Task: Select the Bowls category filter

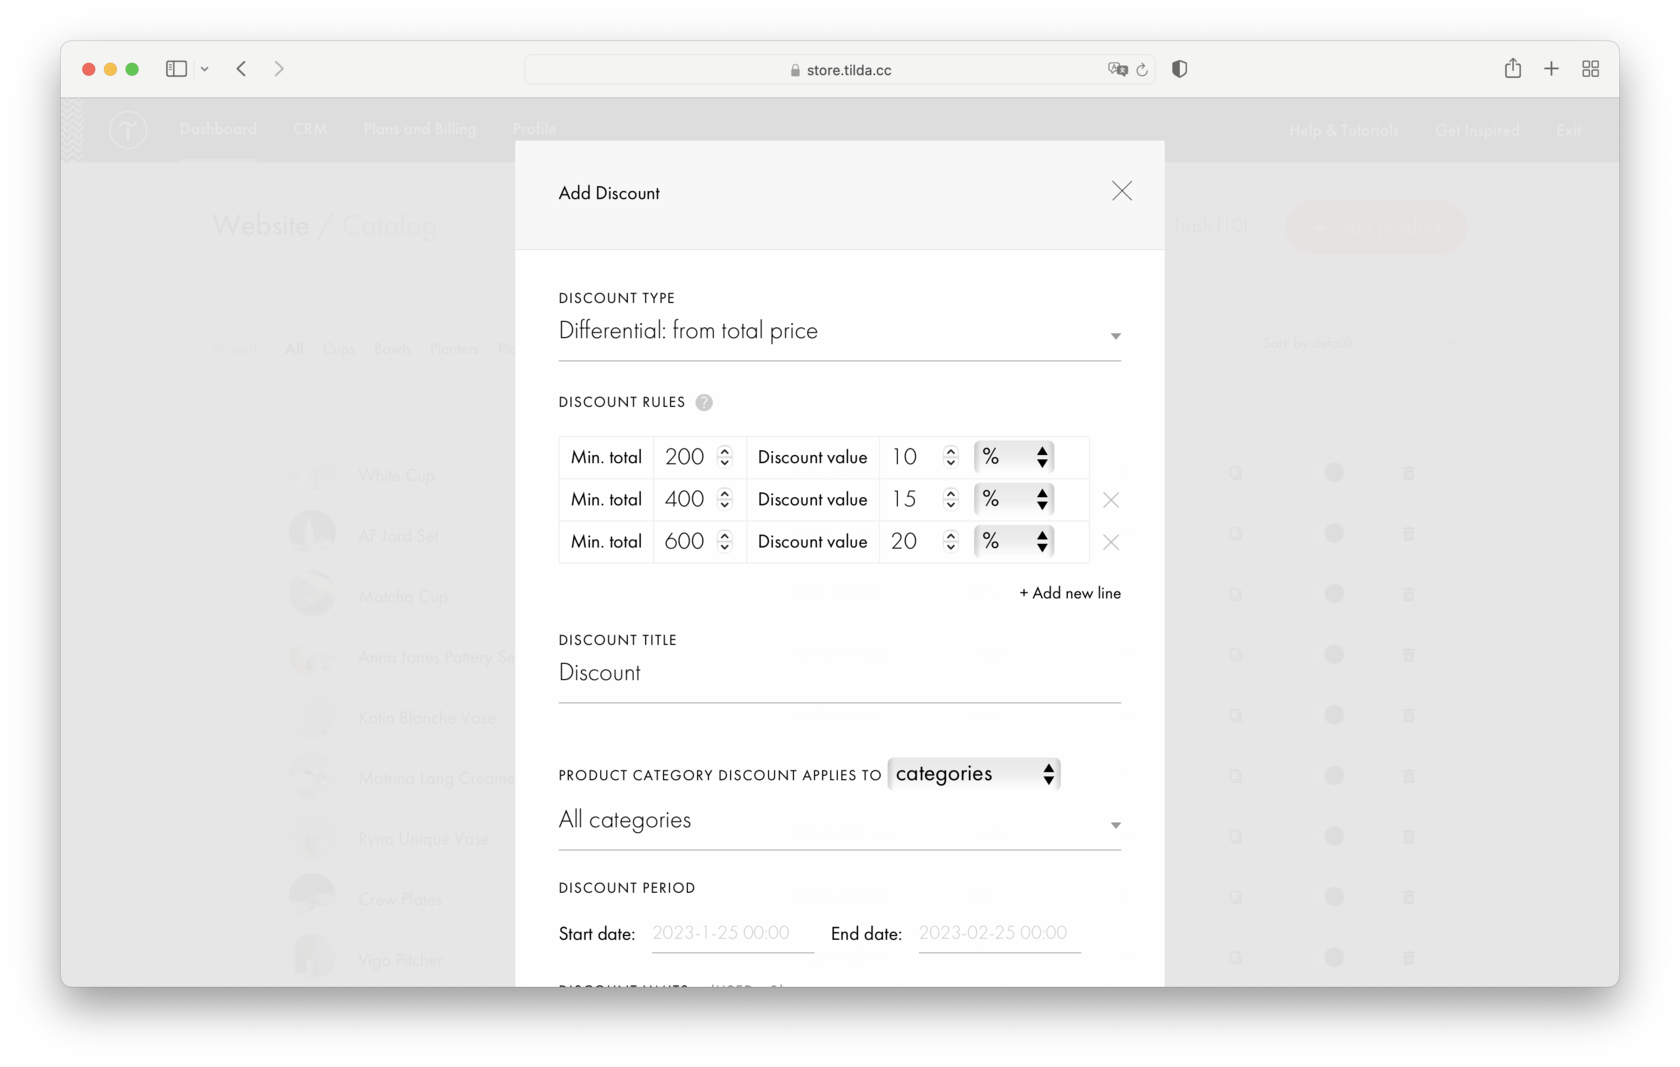Action: click(392, 349)
